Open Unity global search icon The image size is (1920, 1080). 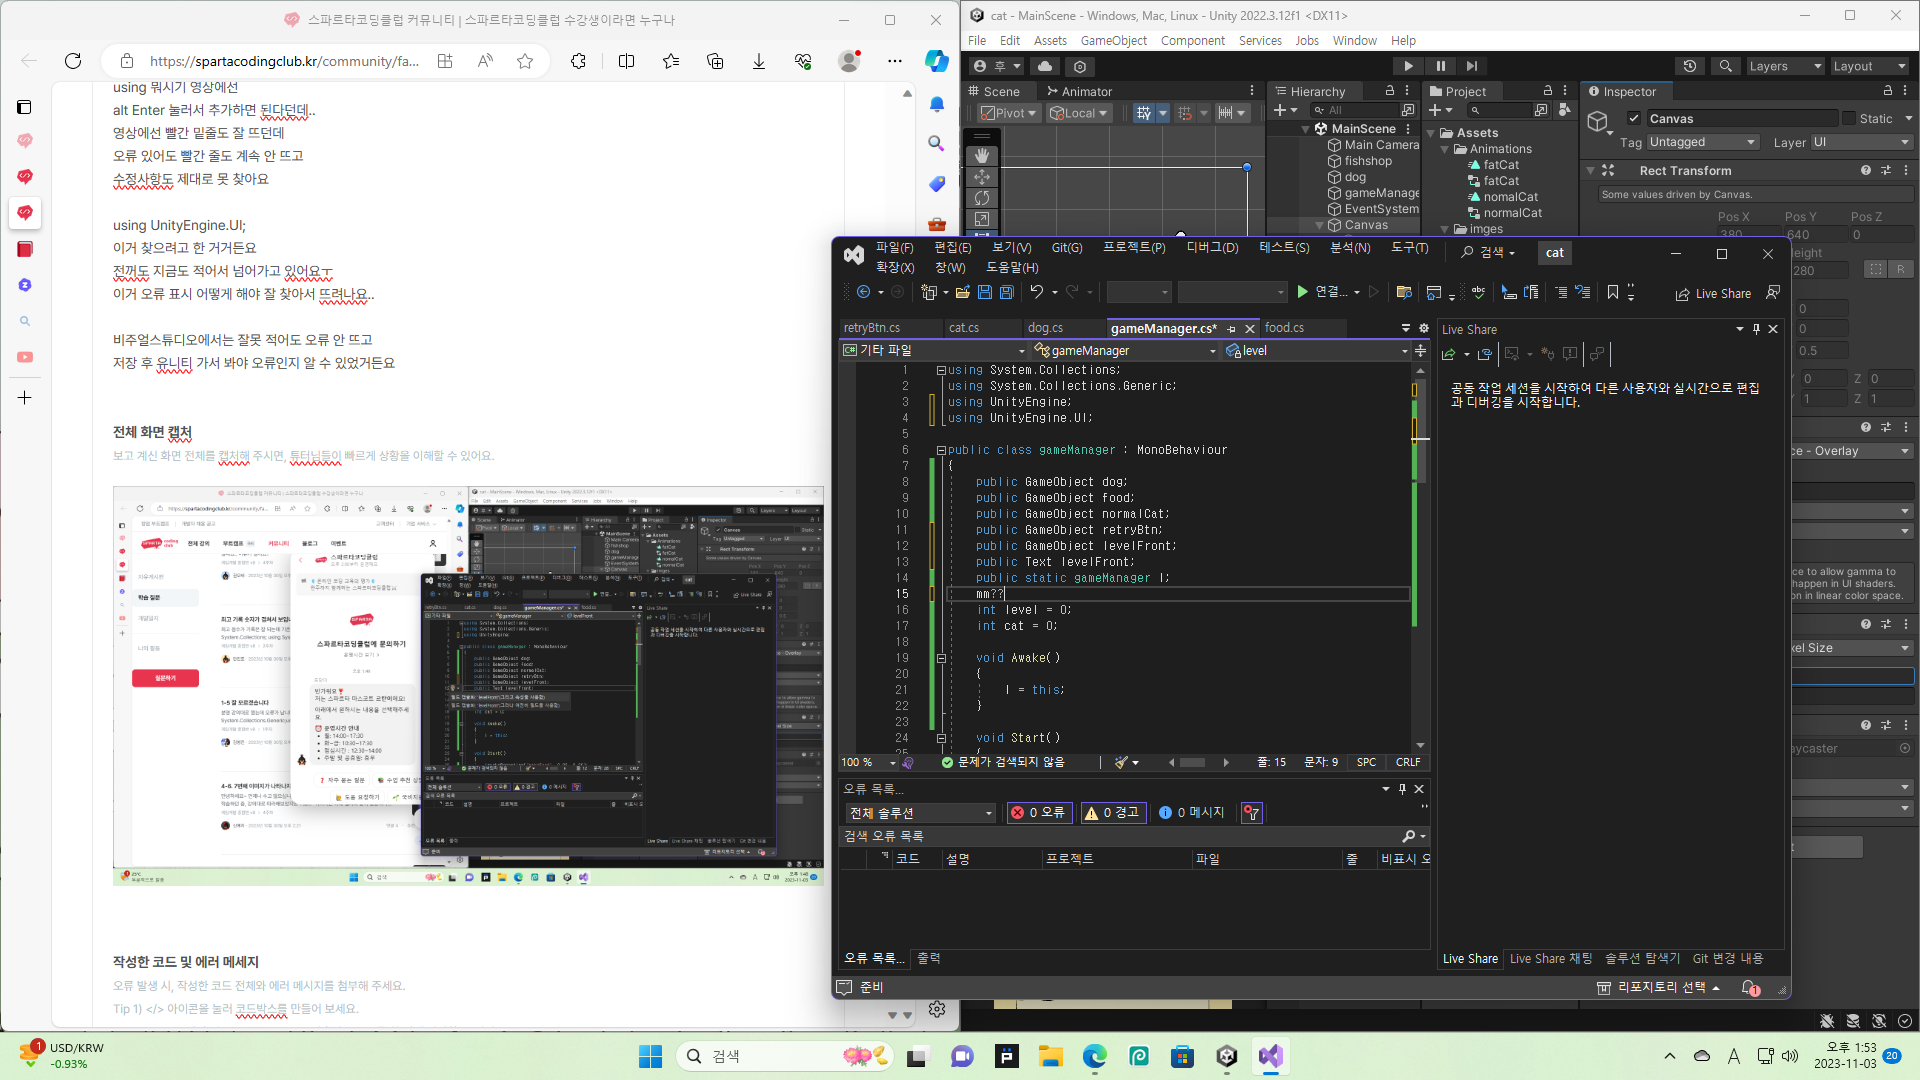(1726, 66)
